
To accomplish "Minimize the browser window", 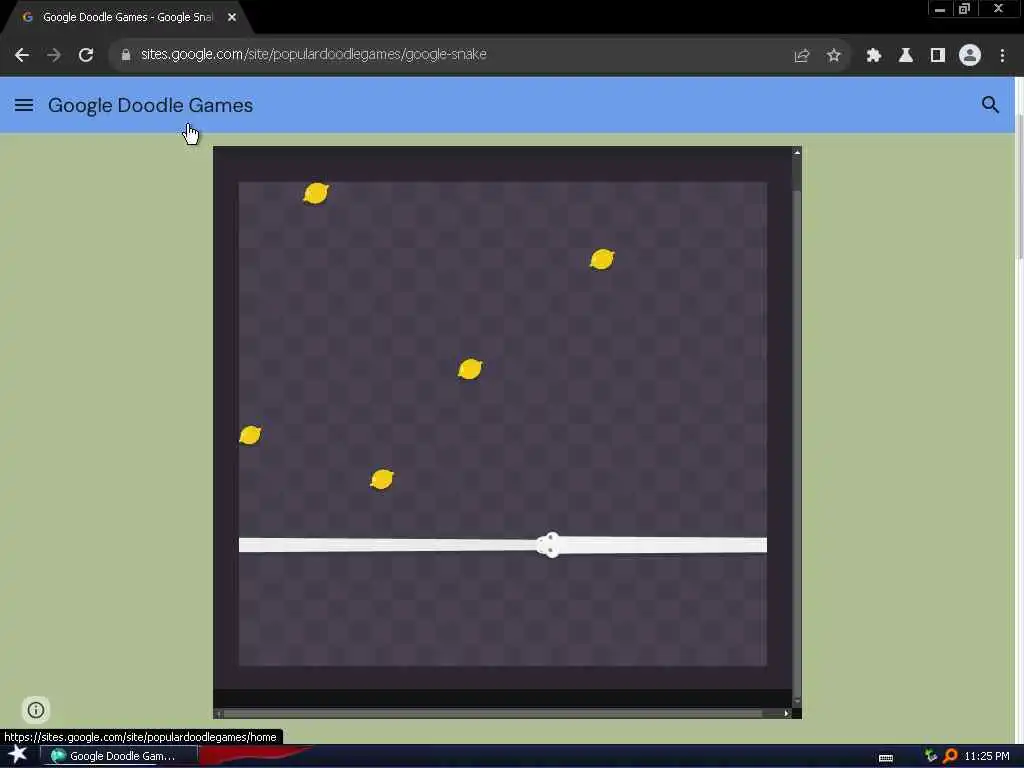I will [940, 9].
